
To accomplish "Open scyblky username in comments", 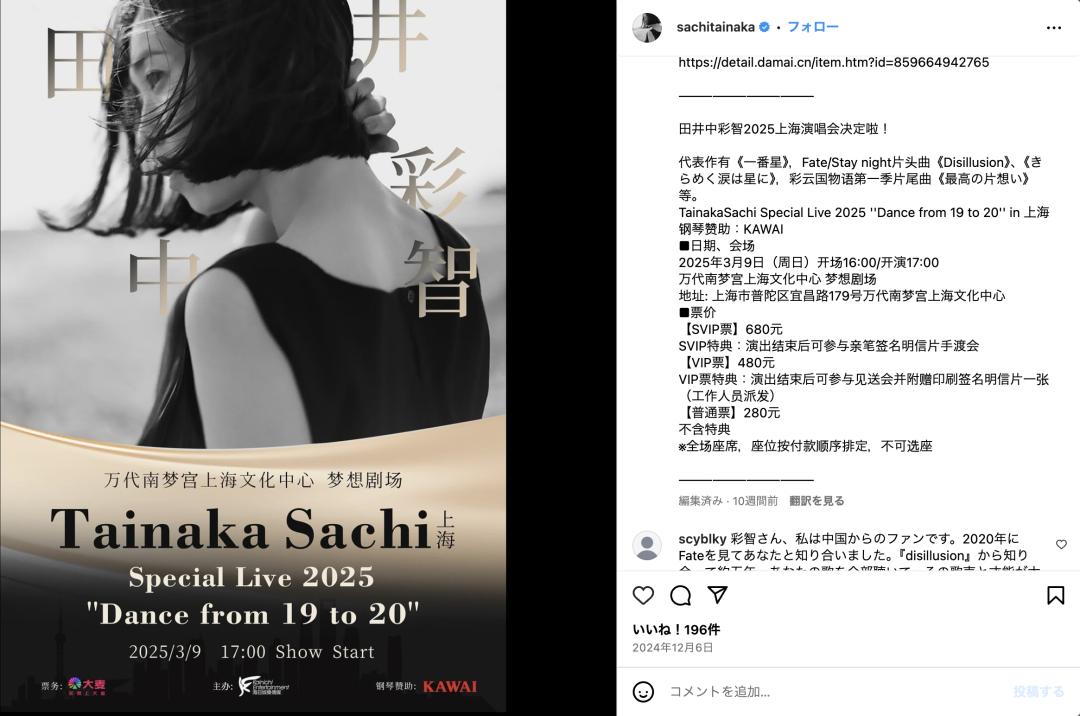I will [x=703, y=538].
